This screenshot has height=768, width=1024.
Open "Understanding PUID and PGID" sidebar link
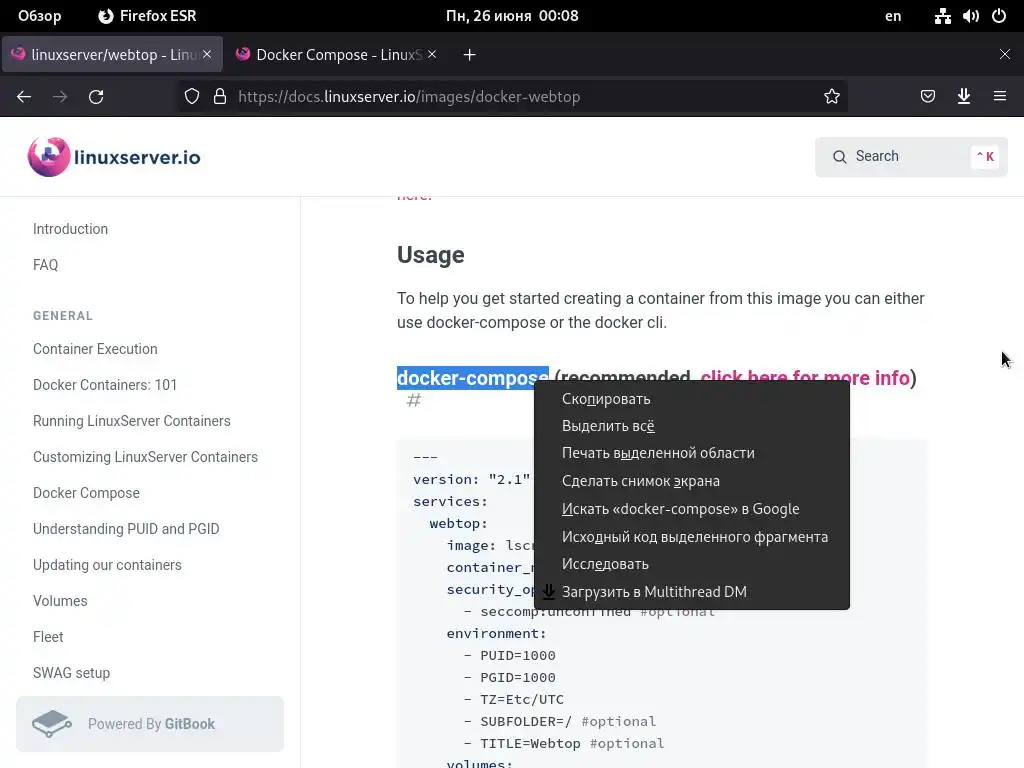coord(126,529)
